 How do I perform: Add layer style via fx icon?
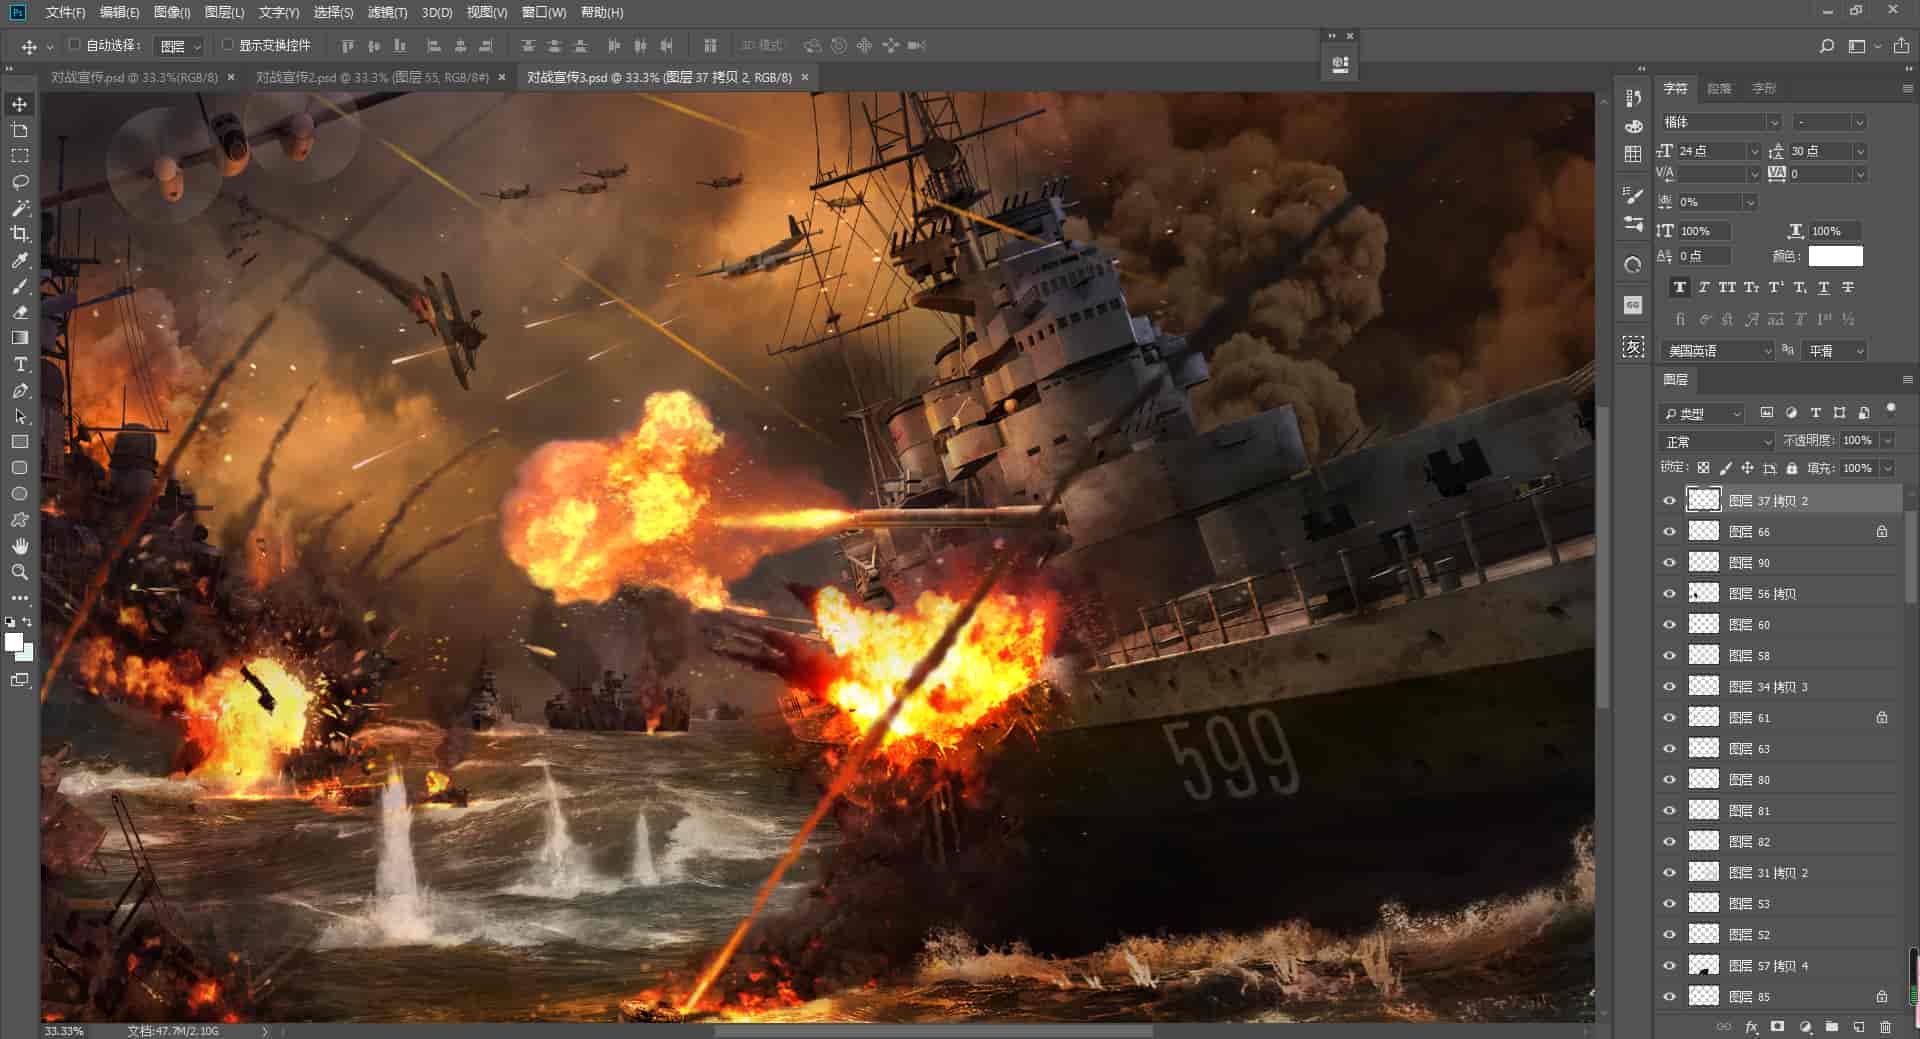[x=1751, y=1027]
